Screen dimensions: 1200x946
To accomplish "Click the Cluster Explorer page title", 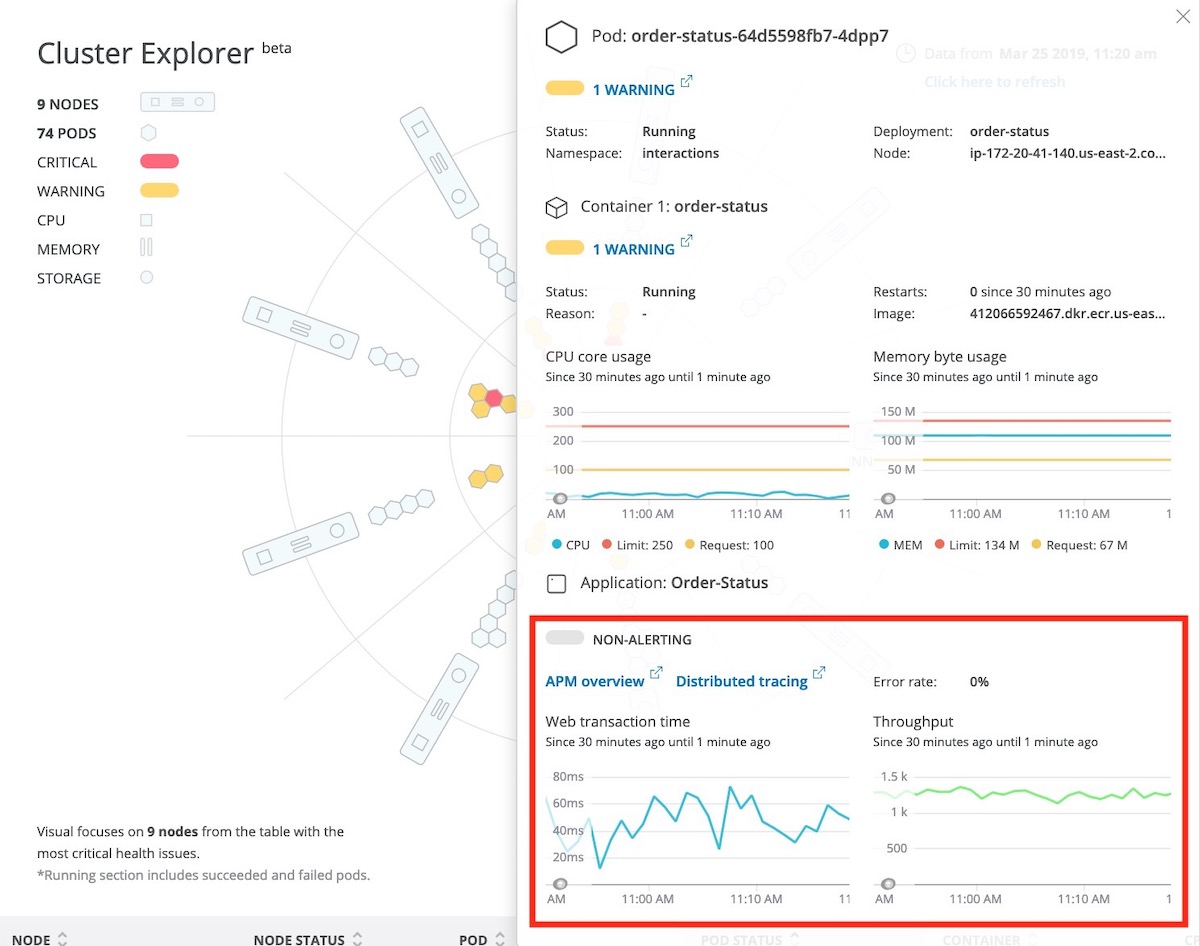I will (145, 53).
